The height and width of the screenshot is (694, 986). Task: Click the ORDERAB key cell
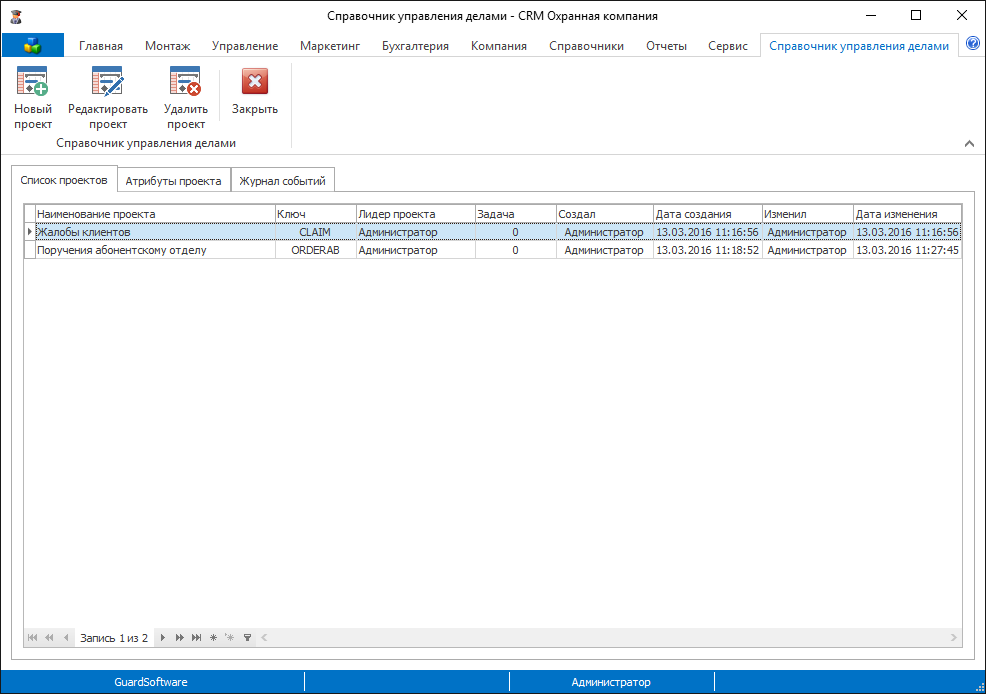316,250
